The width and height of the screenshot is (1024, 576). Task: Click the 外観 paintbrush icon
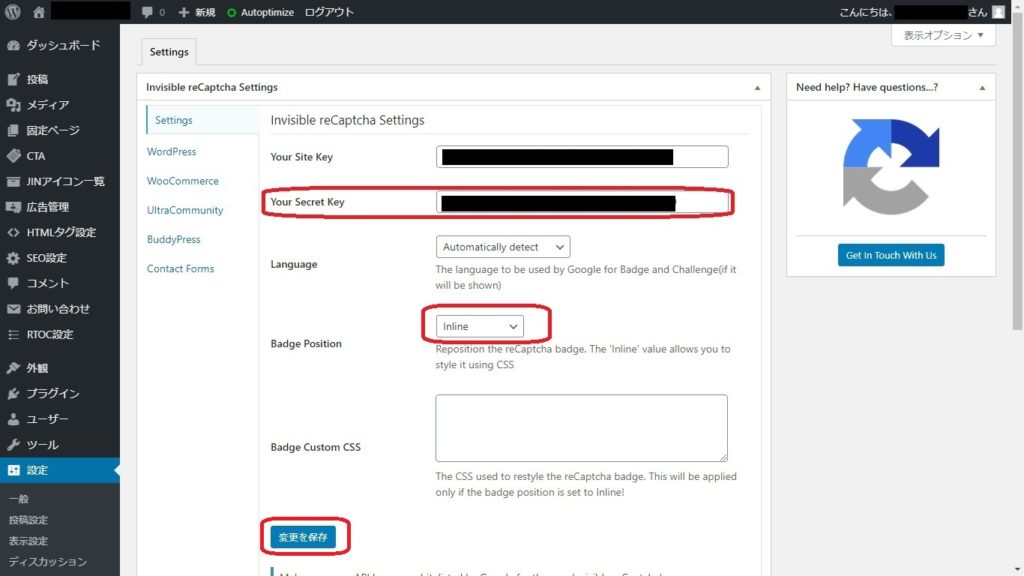[13, 368]
